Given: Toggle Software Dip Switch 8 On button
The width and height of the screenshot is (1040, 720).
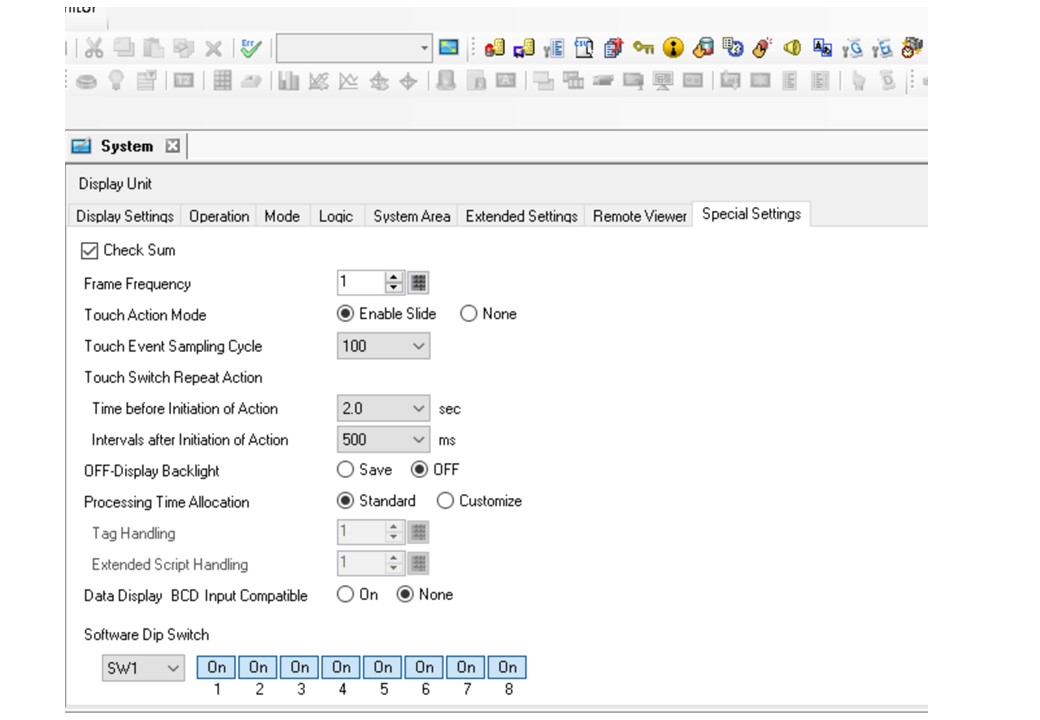Looking at the screenshot, I should [x=508, y=667].
